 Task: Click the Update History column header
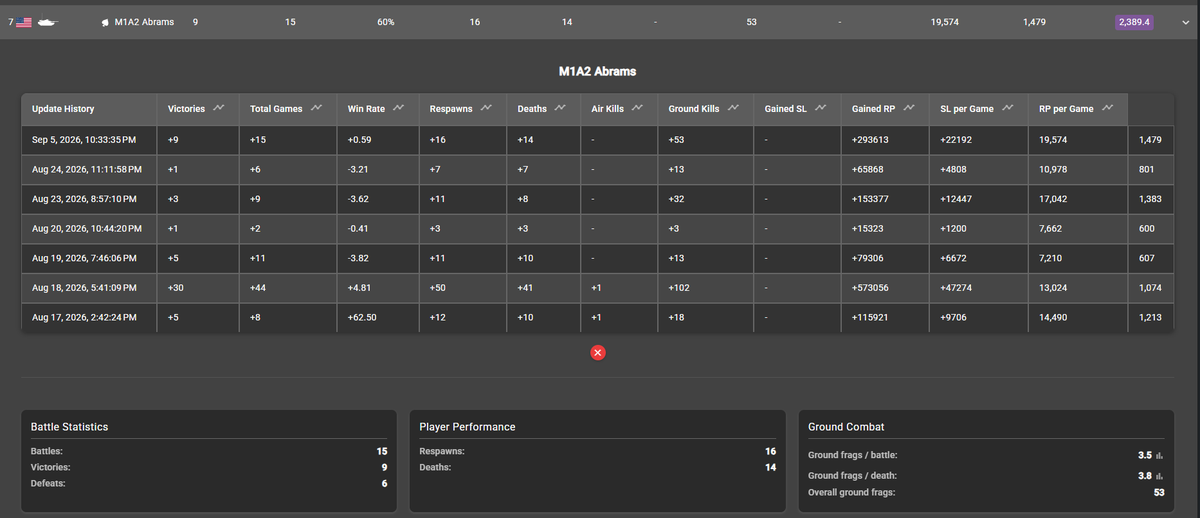click(x=63, y=109)
